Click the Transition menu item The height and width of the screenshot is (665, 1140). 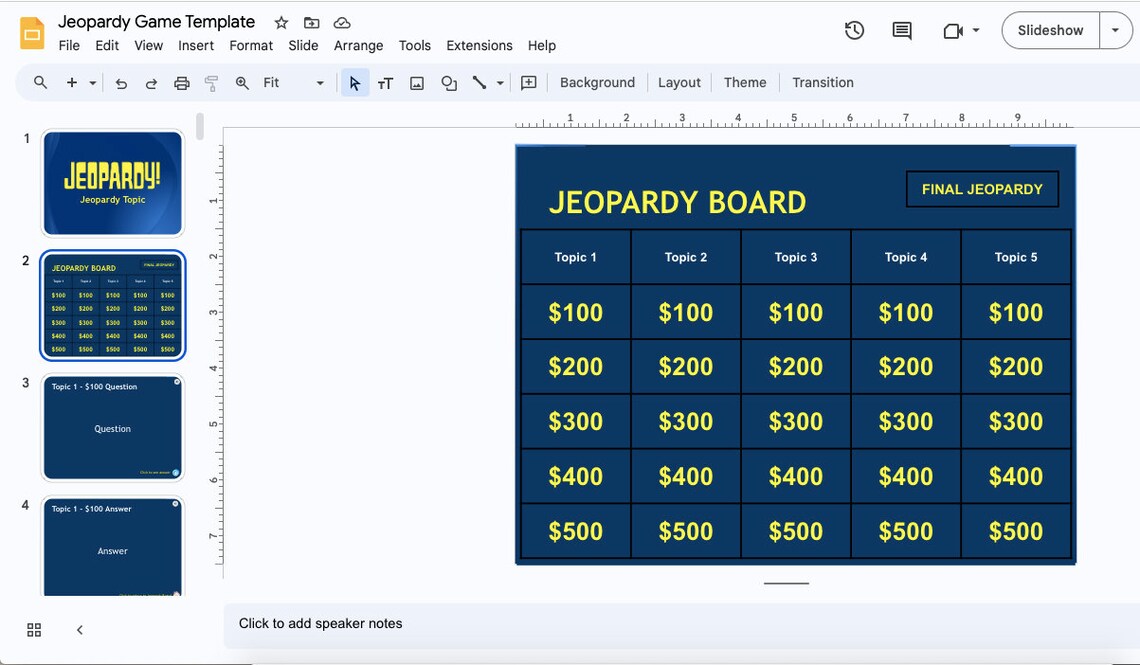click(x=822, y=82)
